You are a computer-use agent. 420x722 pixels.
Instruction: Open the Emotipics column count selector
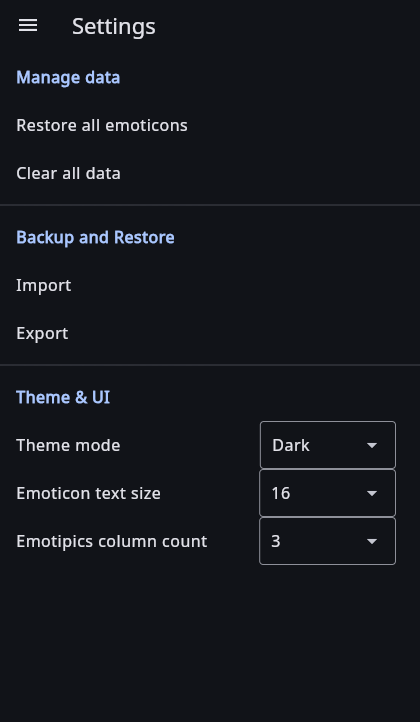pyautogui.click(x=327, y=541)
